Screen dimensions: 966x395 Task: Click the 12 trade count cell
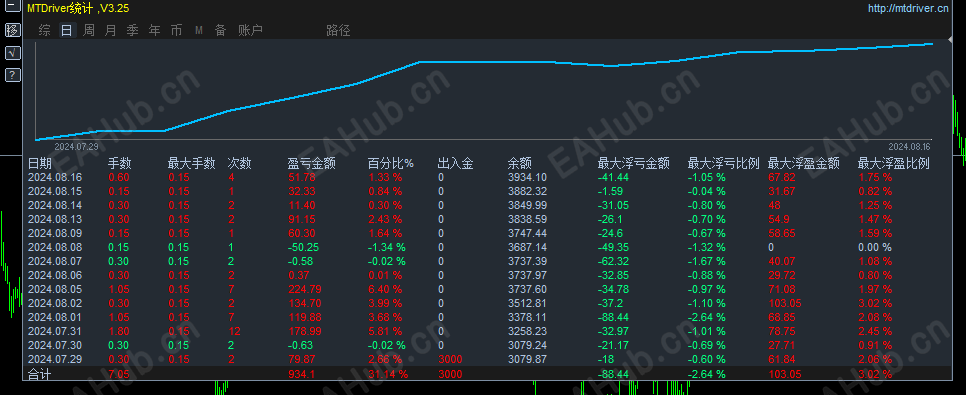point(234,332)
